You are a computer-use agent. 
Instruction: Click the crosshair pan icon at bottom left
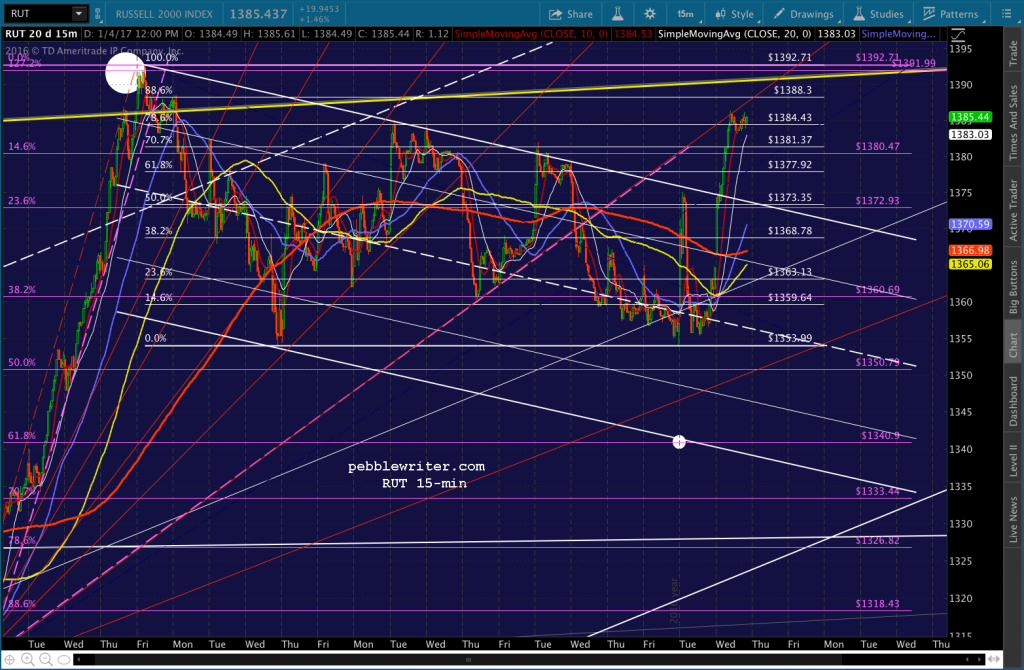coord(10,660)
